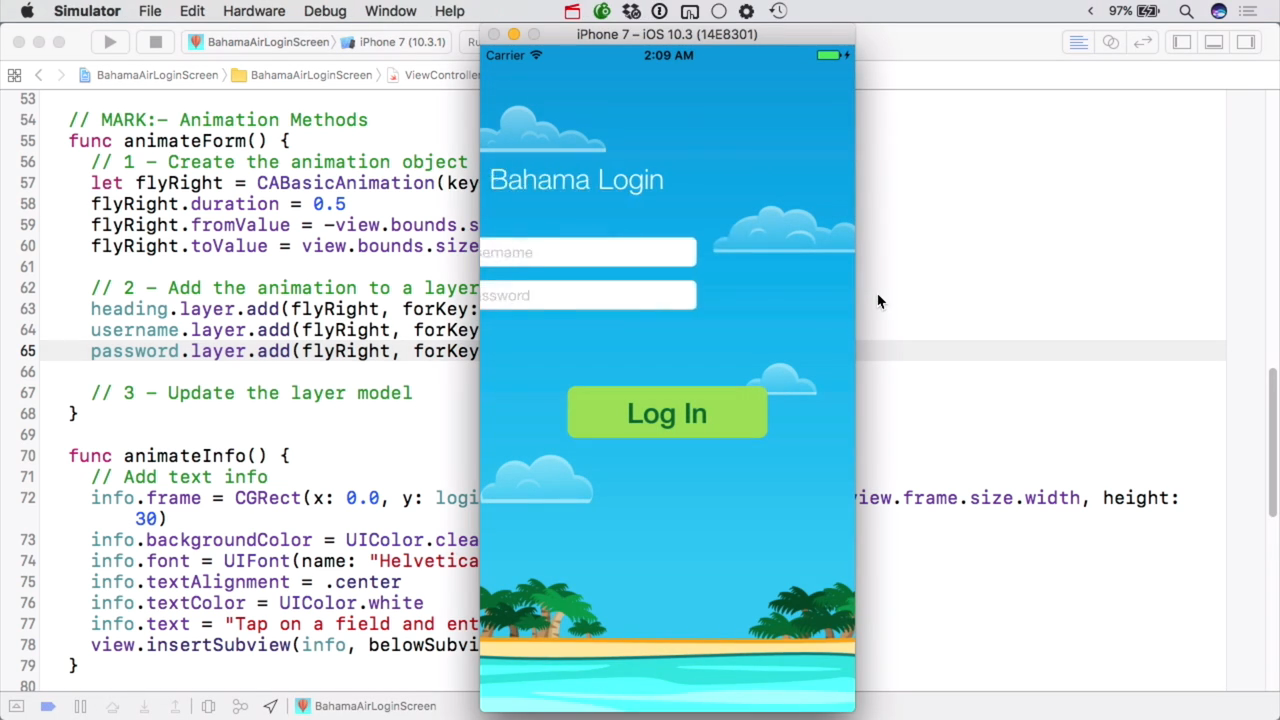Show the right inspectors panel
The width and height of the screenshot is (1280, 720).
[1246, 42]
